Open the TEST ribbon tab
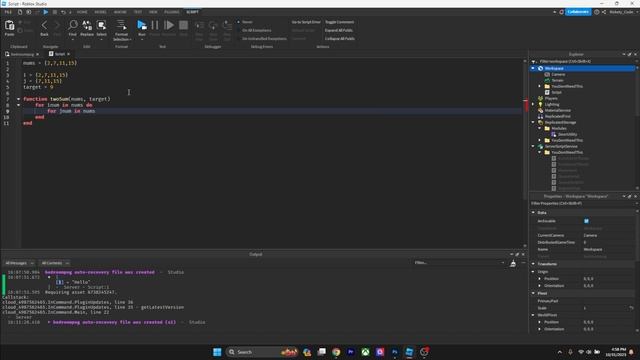This screenshot has height=360, width=640. click(x=138, y=12)
